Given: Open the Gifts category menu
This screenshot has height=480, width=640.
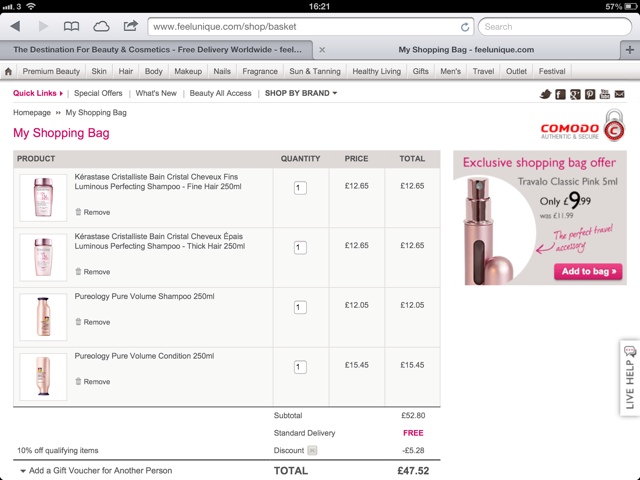Looking at the screenshot, I should [x=420, y=71].
